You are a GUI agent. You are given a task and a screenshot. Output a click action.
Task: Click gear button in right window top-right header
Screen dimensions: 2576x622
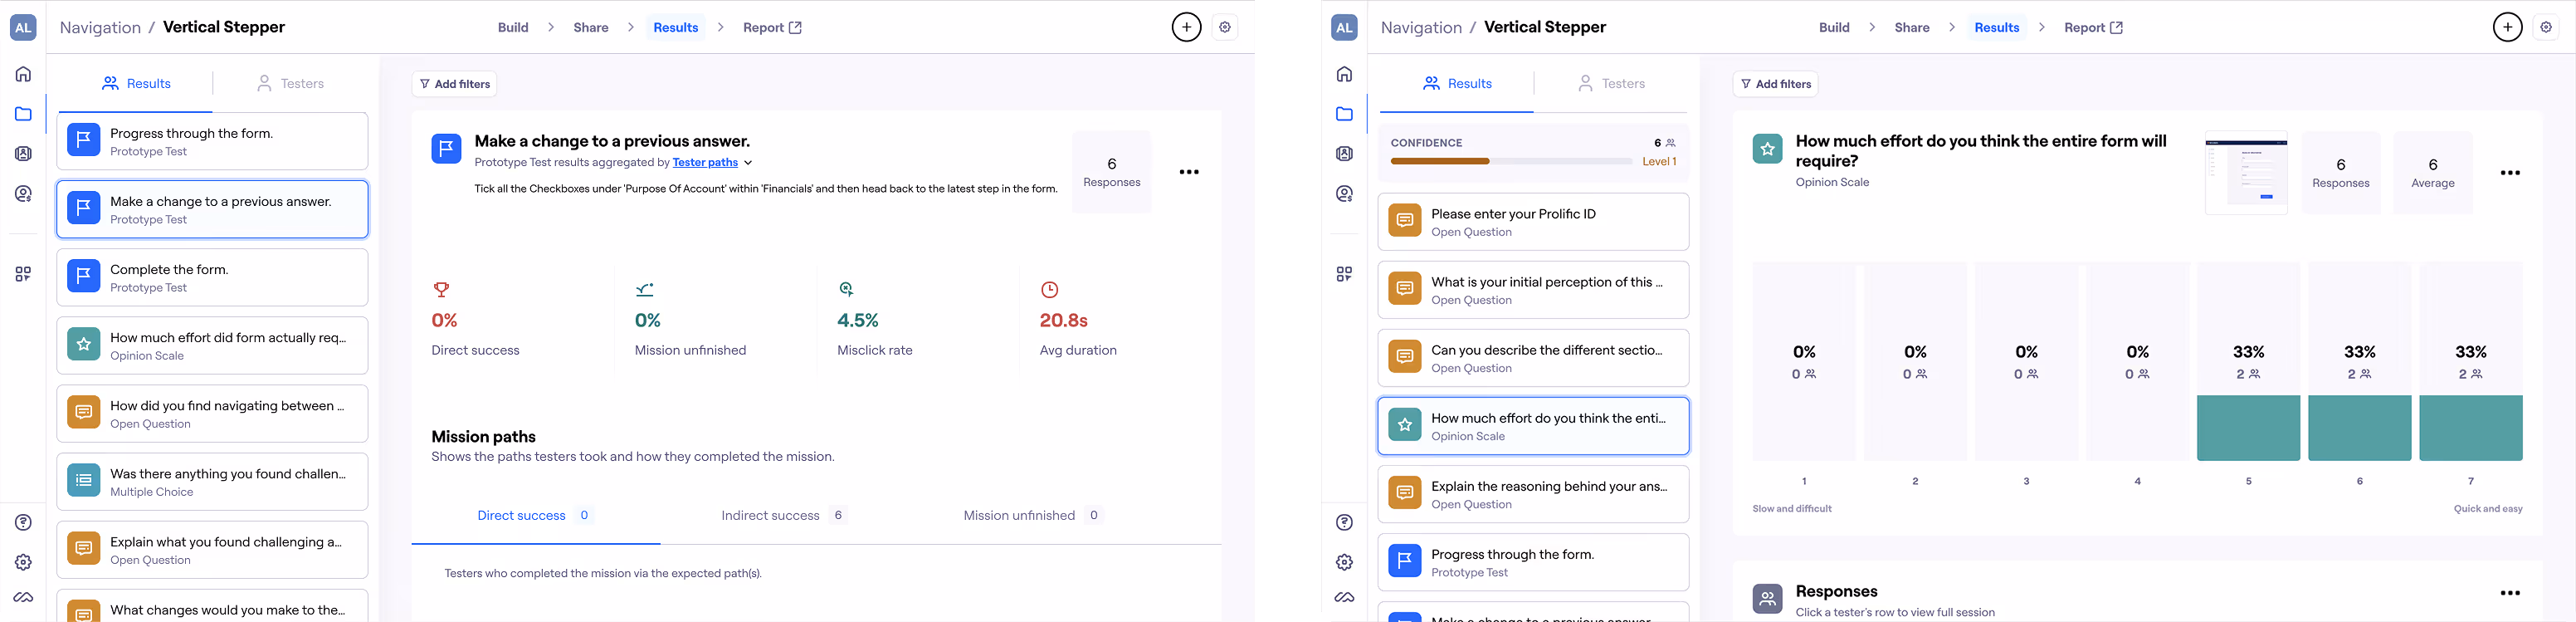[2546, 27]
